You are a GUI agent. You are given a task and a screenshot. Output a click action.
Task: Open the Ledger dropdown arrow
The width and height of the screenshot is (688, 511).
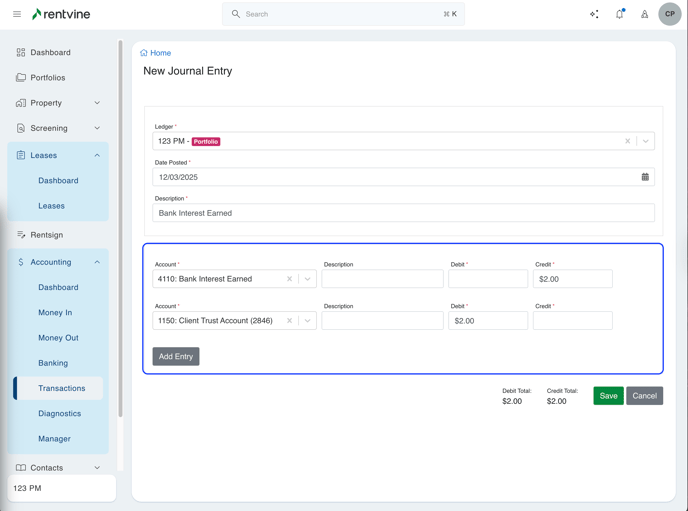(x=646, y=141)
